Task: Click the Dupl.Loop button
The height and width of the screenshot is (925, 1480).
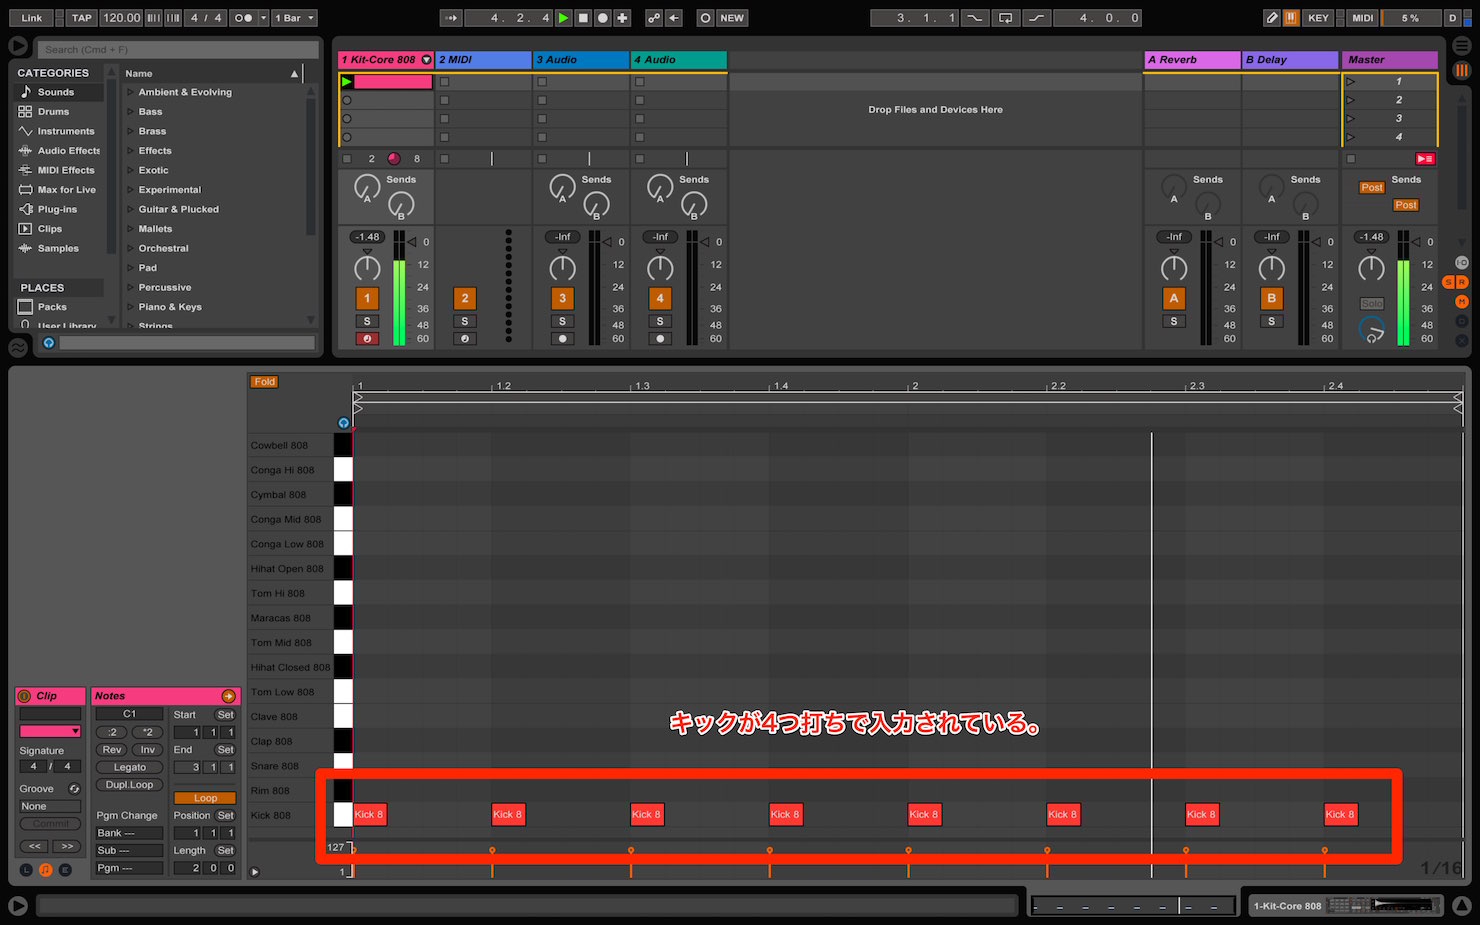Action: pyautogui.click(x=130, y=785)
